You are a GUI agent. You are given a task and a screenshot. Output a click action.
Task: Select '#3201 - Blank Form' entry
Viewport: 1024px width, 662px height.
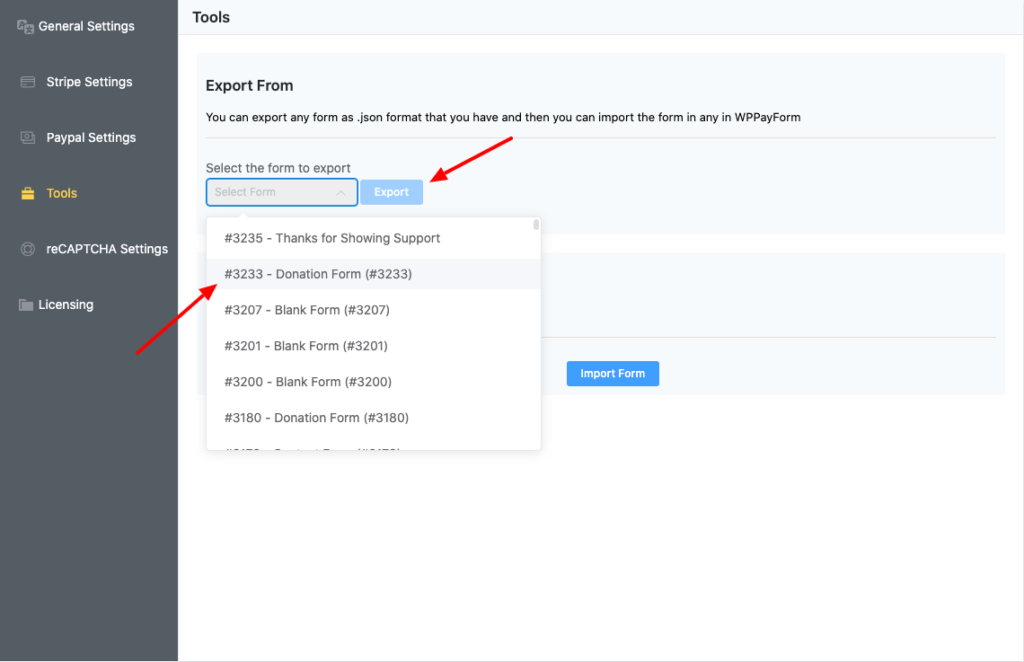pyautogui.click(x=306, y=346)
